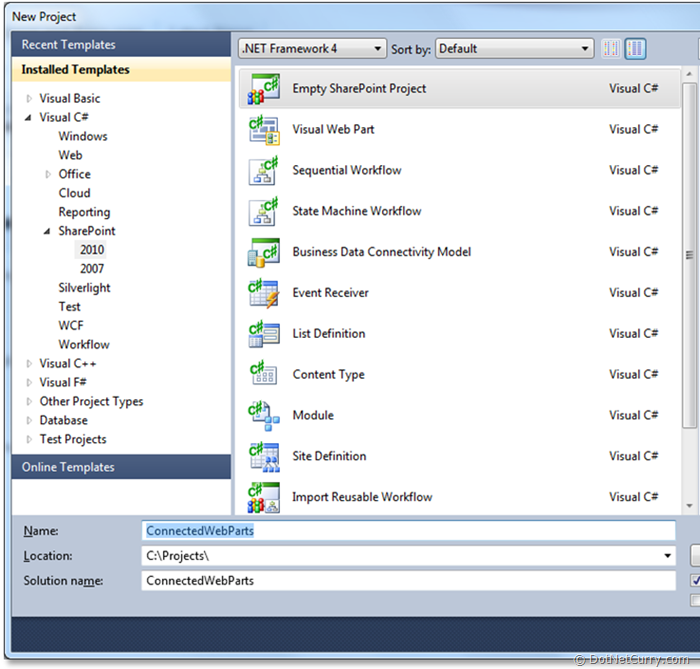Click 'Site Definition' template name
This screenshot has height=669, width=700.
pos(329,456)
